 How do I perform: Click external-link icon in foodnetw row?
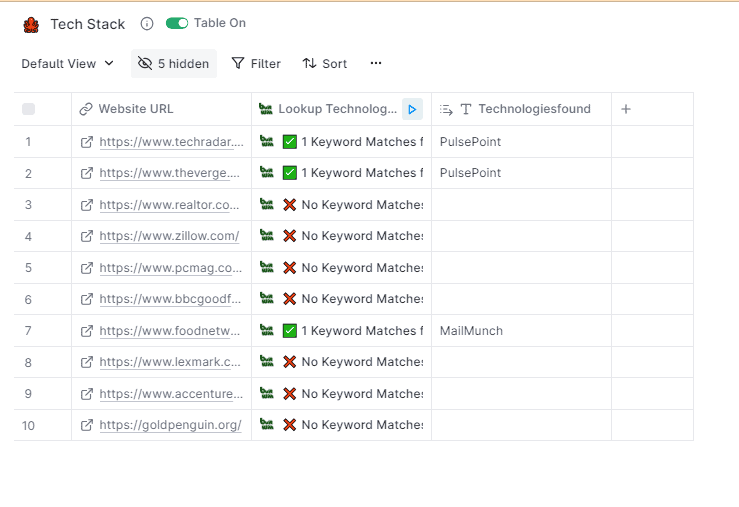coord(87,331)
